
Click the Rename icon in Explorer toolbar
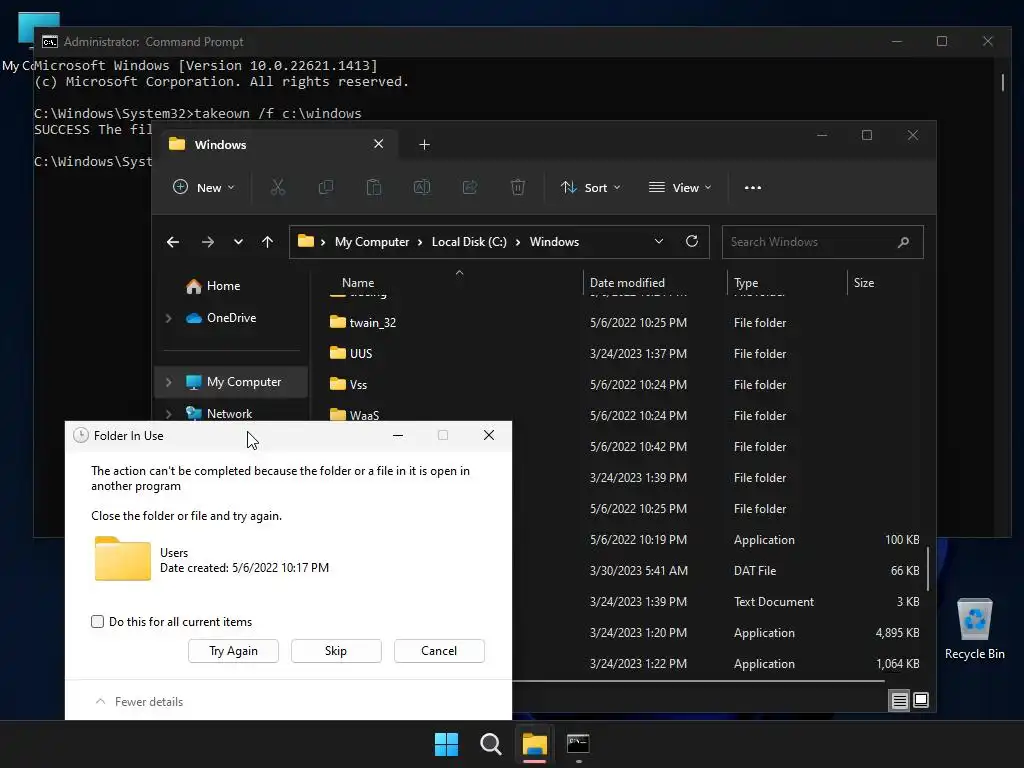tap(422, 187)
